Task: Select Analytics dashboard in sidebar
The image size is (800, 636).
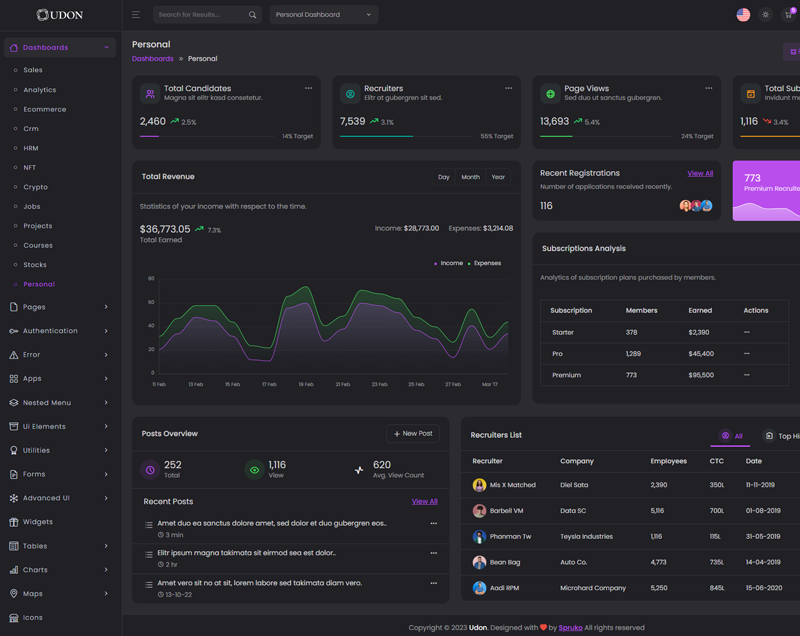Action: coord(40,90)
